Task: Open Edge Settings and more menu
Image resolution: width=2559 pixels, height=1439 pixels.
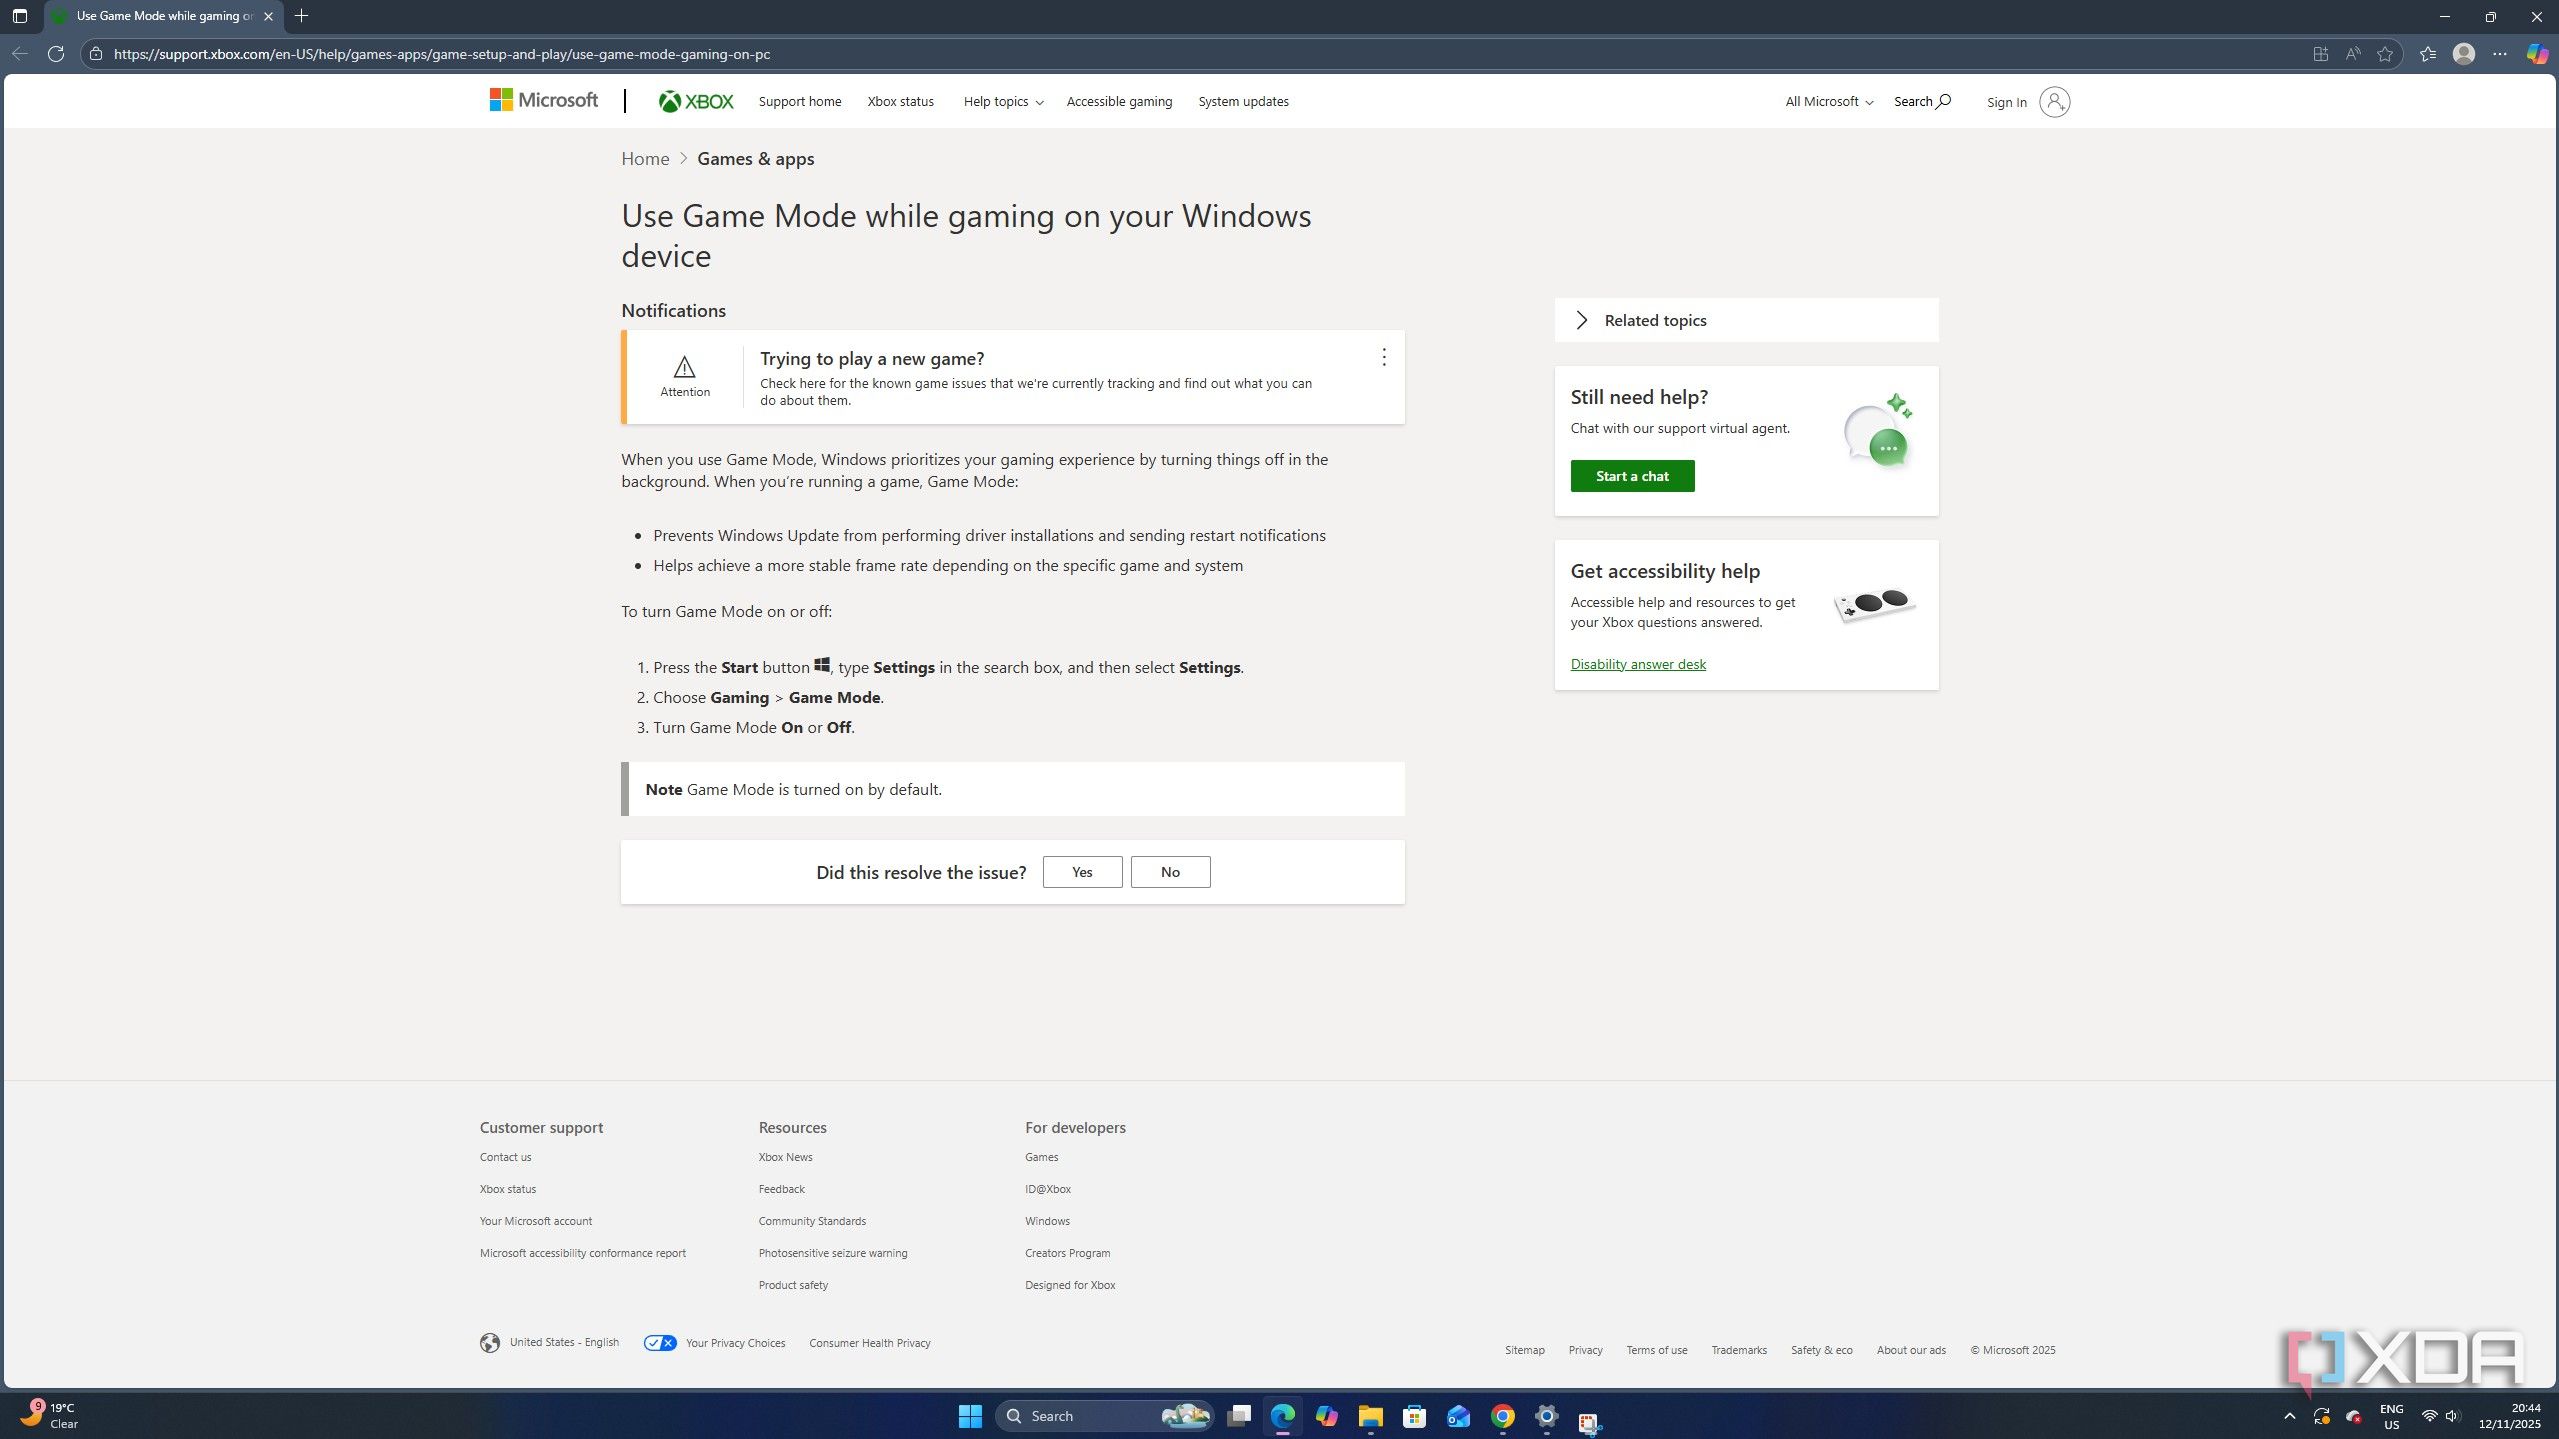Action: pyautogui.click(x=2500, y=54)
